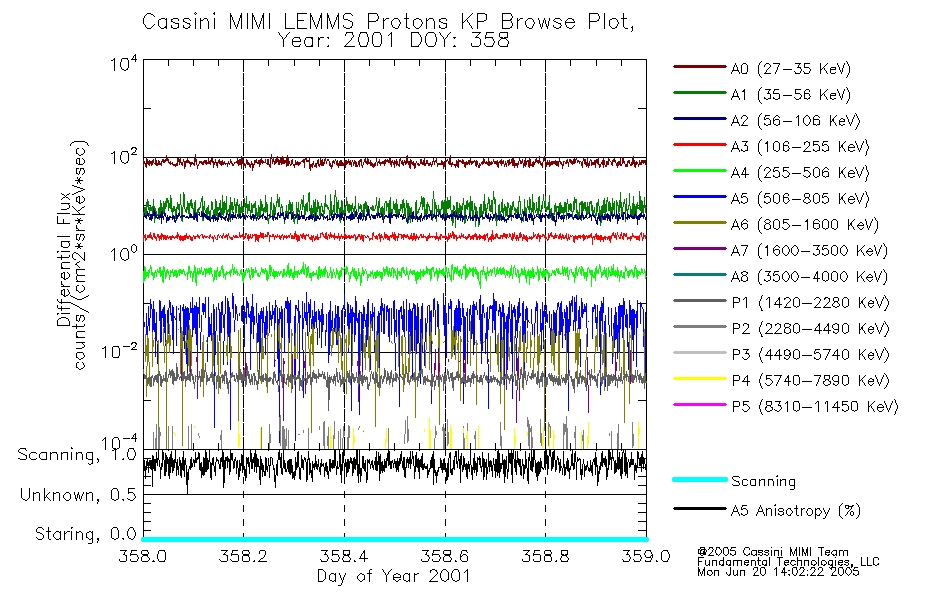Click the red A3 legend line swatch

click(x=700, y=145)
